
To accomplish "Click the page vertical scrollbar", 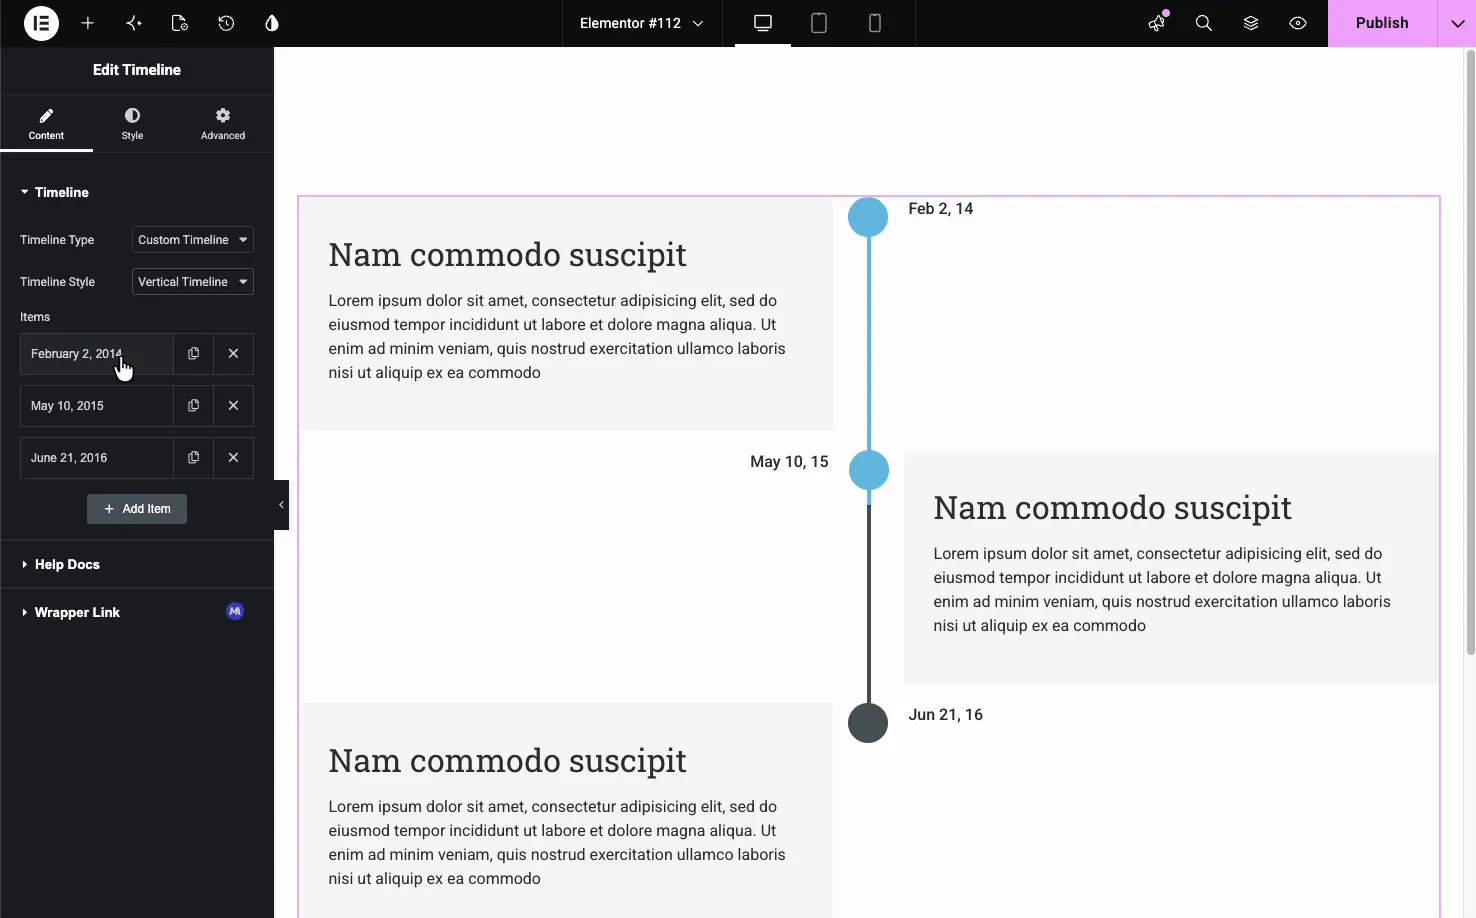I will [1470, 352].
